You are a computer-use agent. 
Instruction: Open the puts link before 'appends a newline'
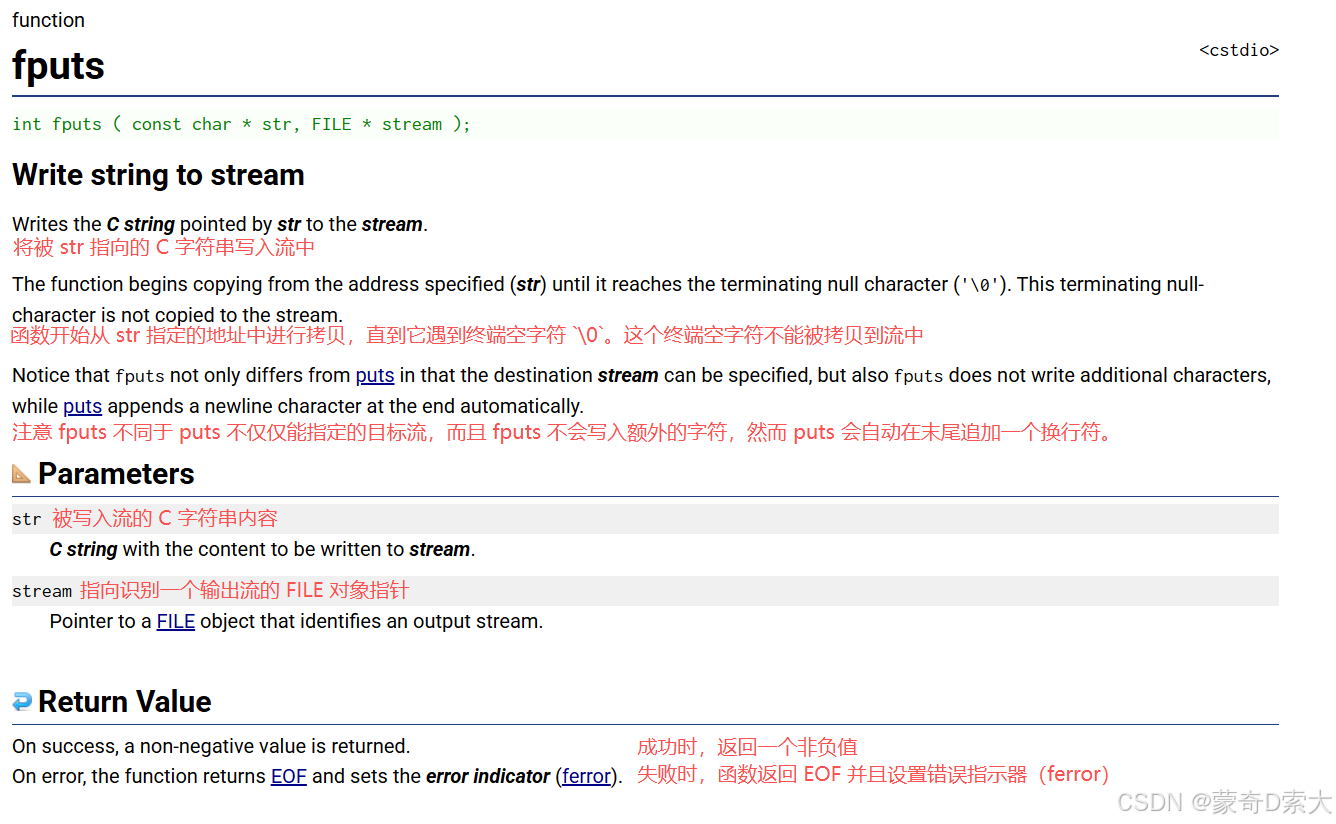coord(83,407)
